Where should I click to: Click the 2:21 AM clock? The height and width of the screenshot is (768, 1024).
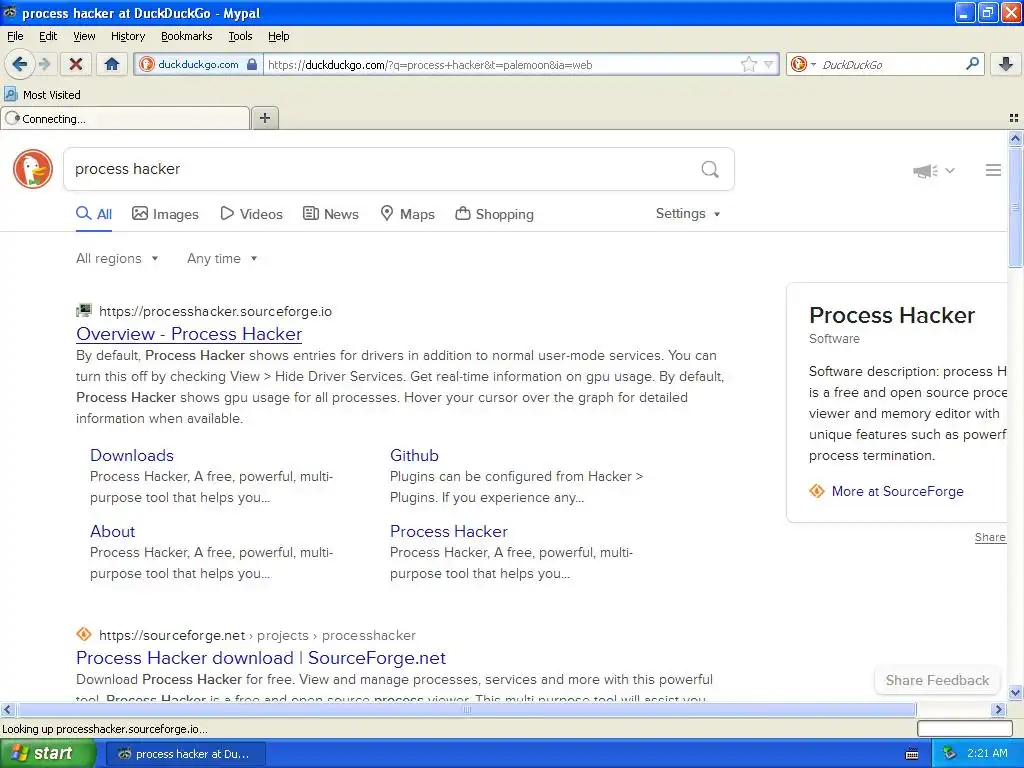tap(987, 754)
